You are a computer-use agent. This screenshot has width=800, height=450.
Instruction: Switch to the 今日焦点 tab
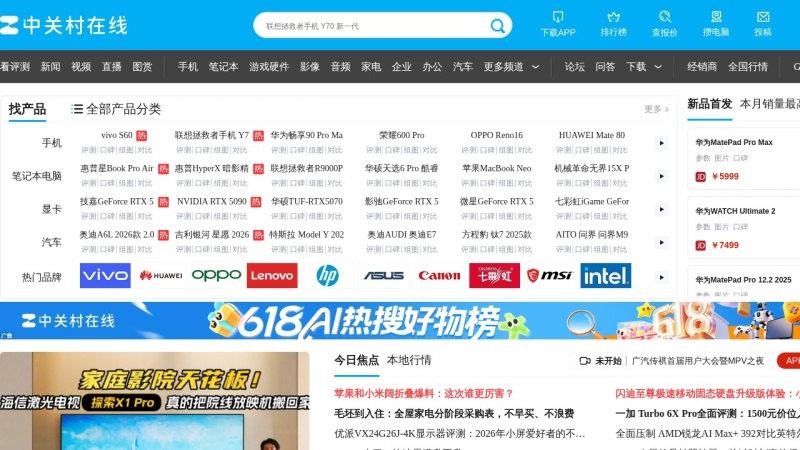tap(356, 360)
